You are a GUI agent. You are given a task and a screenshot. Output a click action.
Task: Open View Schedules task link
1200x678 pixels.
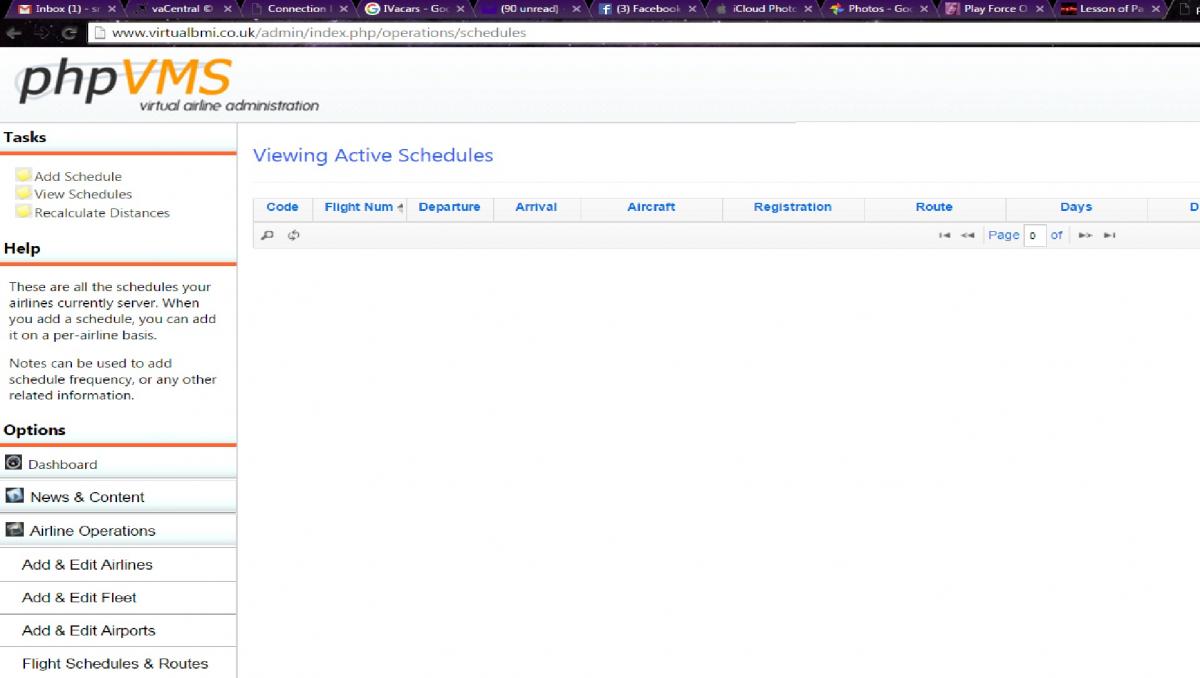pyautogui.click(x=82, y=194)
